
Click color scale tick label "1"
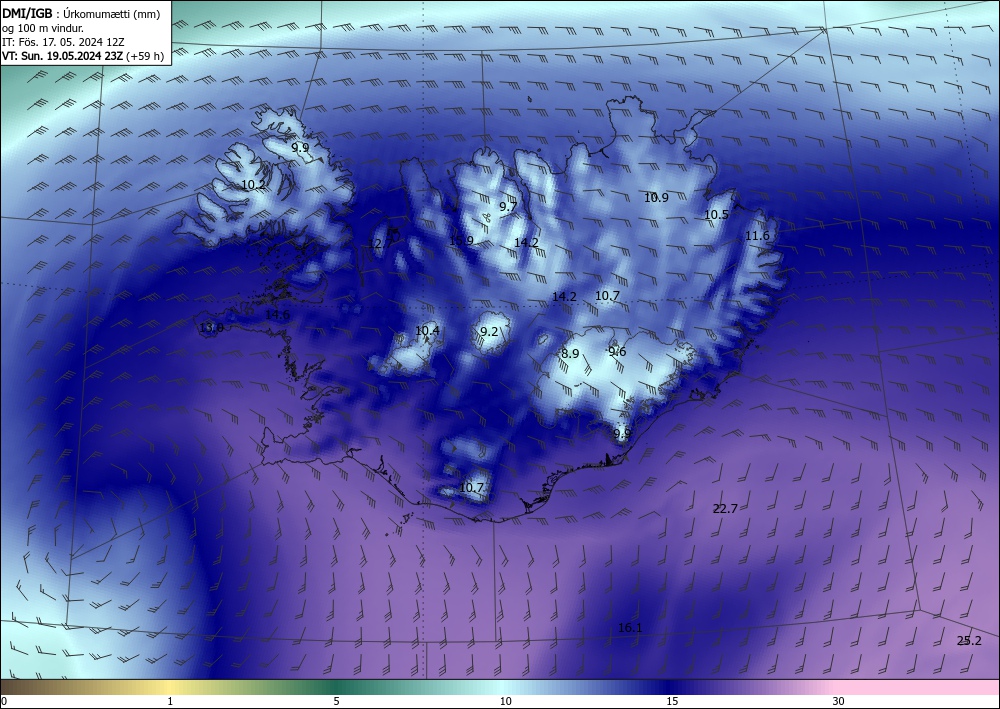pyautogui.click(x=170, y=701)
